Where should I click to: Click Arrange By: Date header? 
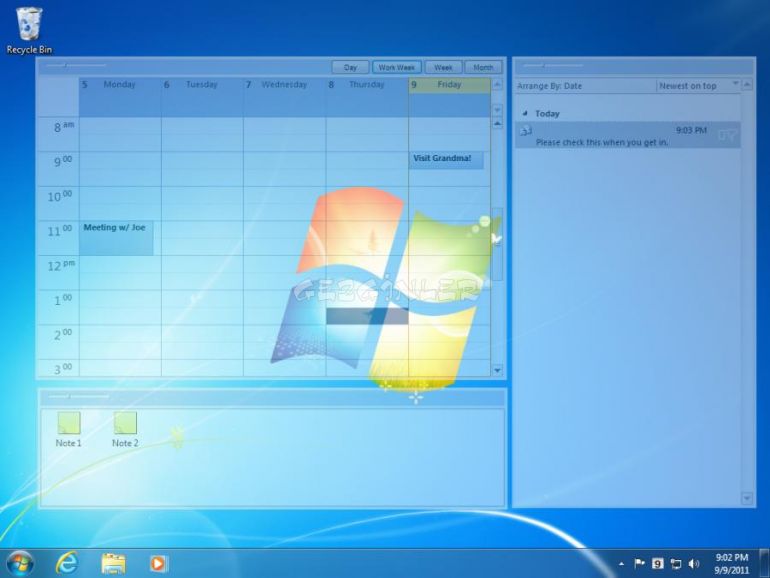(x=550, y=86)
